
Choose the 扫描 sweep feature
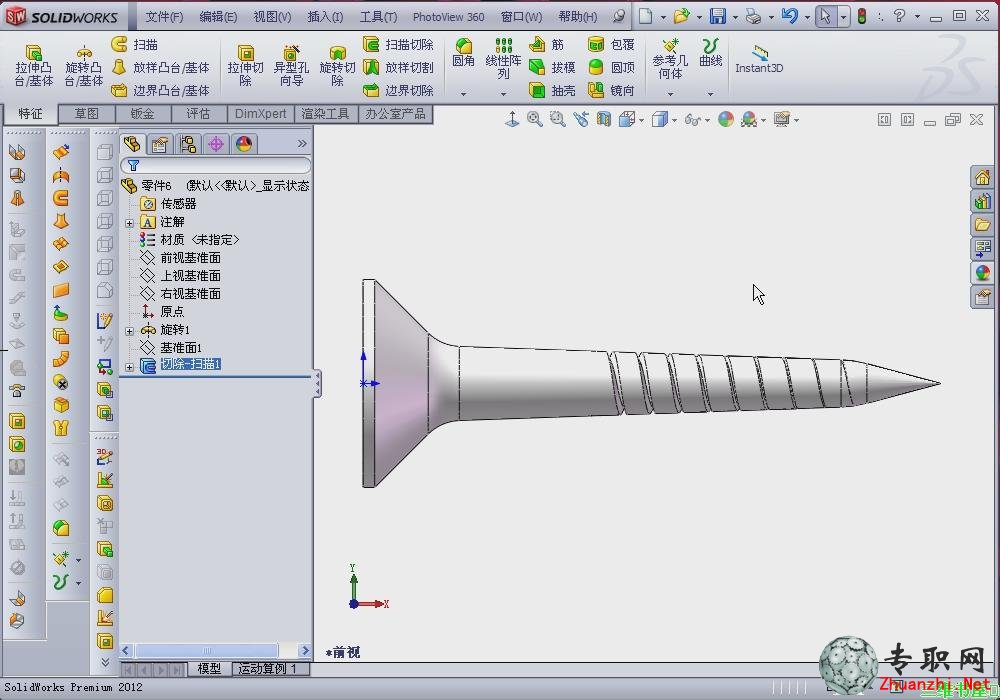(x=135, y=44)
